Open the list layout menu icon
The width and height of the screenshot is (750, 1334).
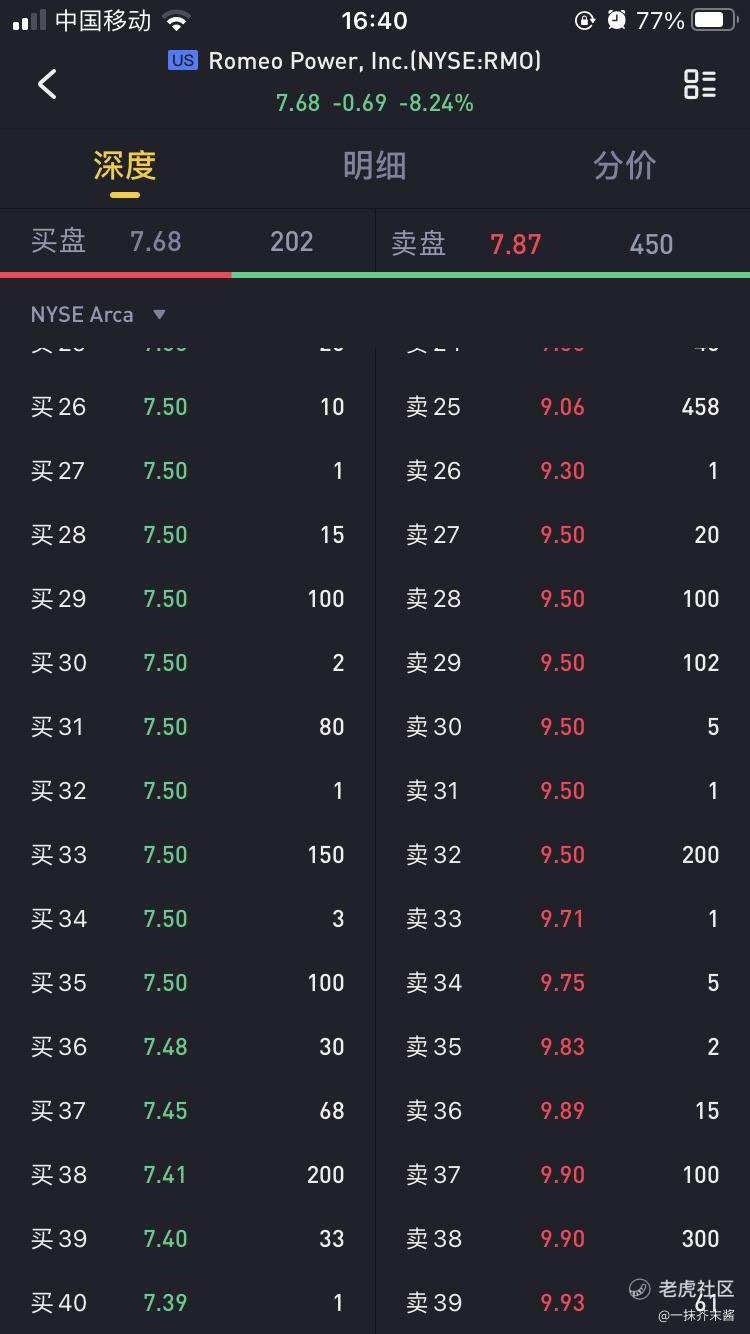tap(700, 84)
